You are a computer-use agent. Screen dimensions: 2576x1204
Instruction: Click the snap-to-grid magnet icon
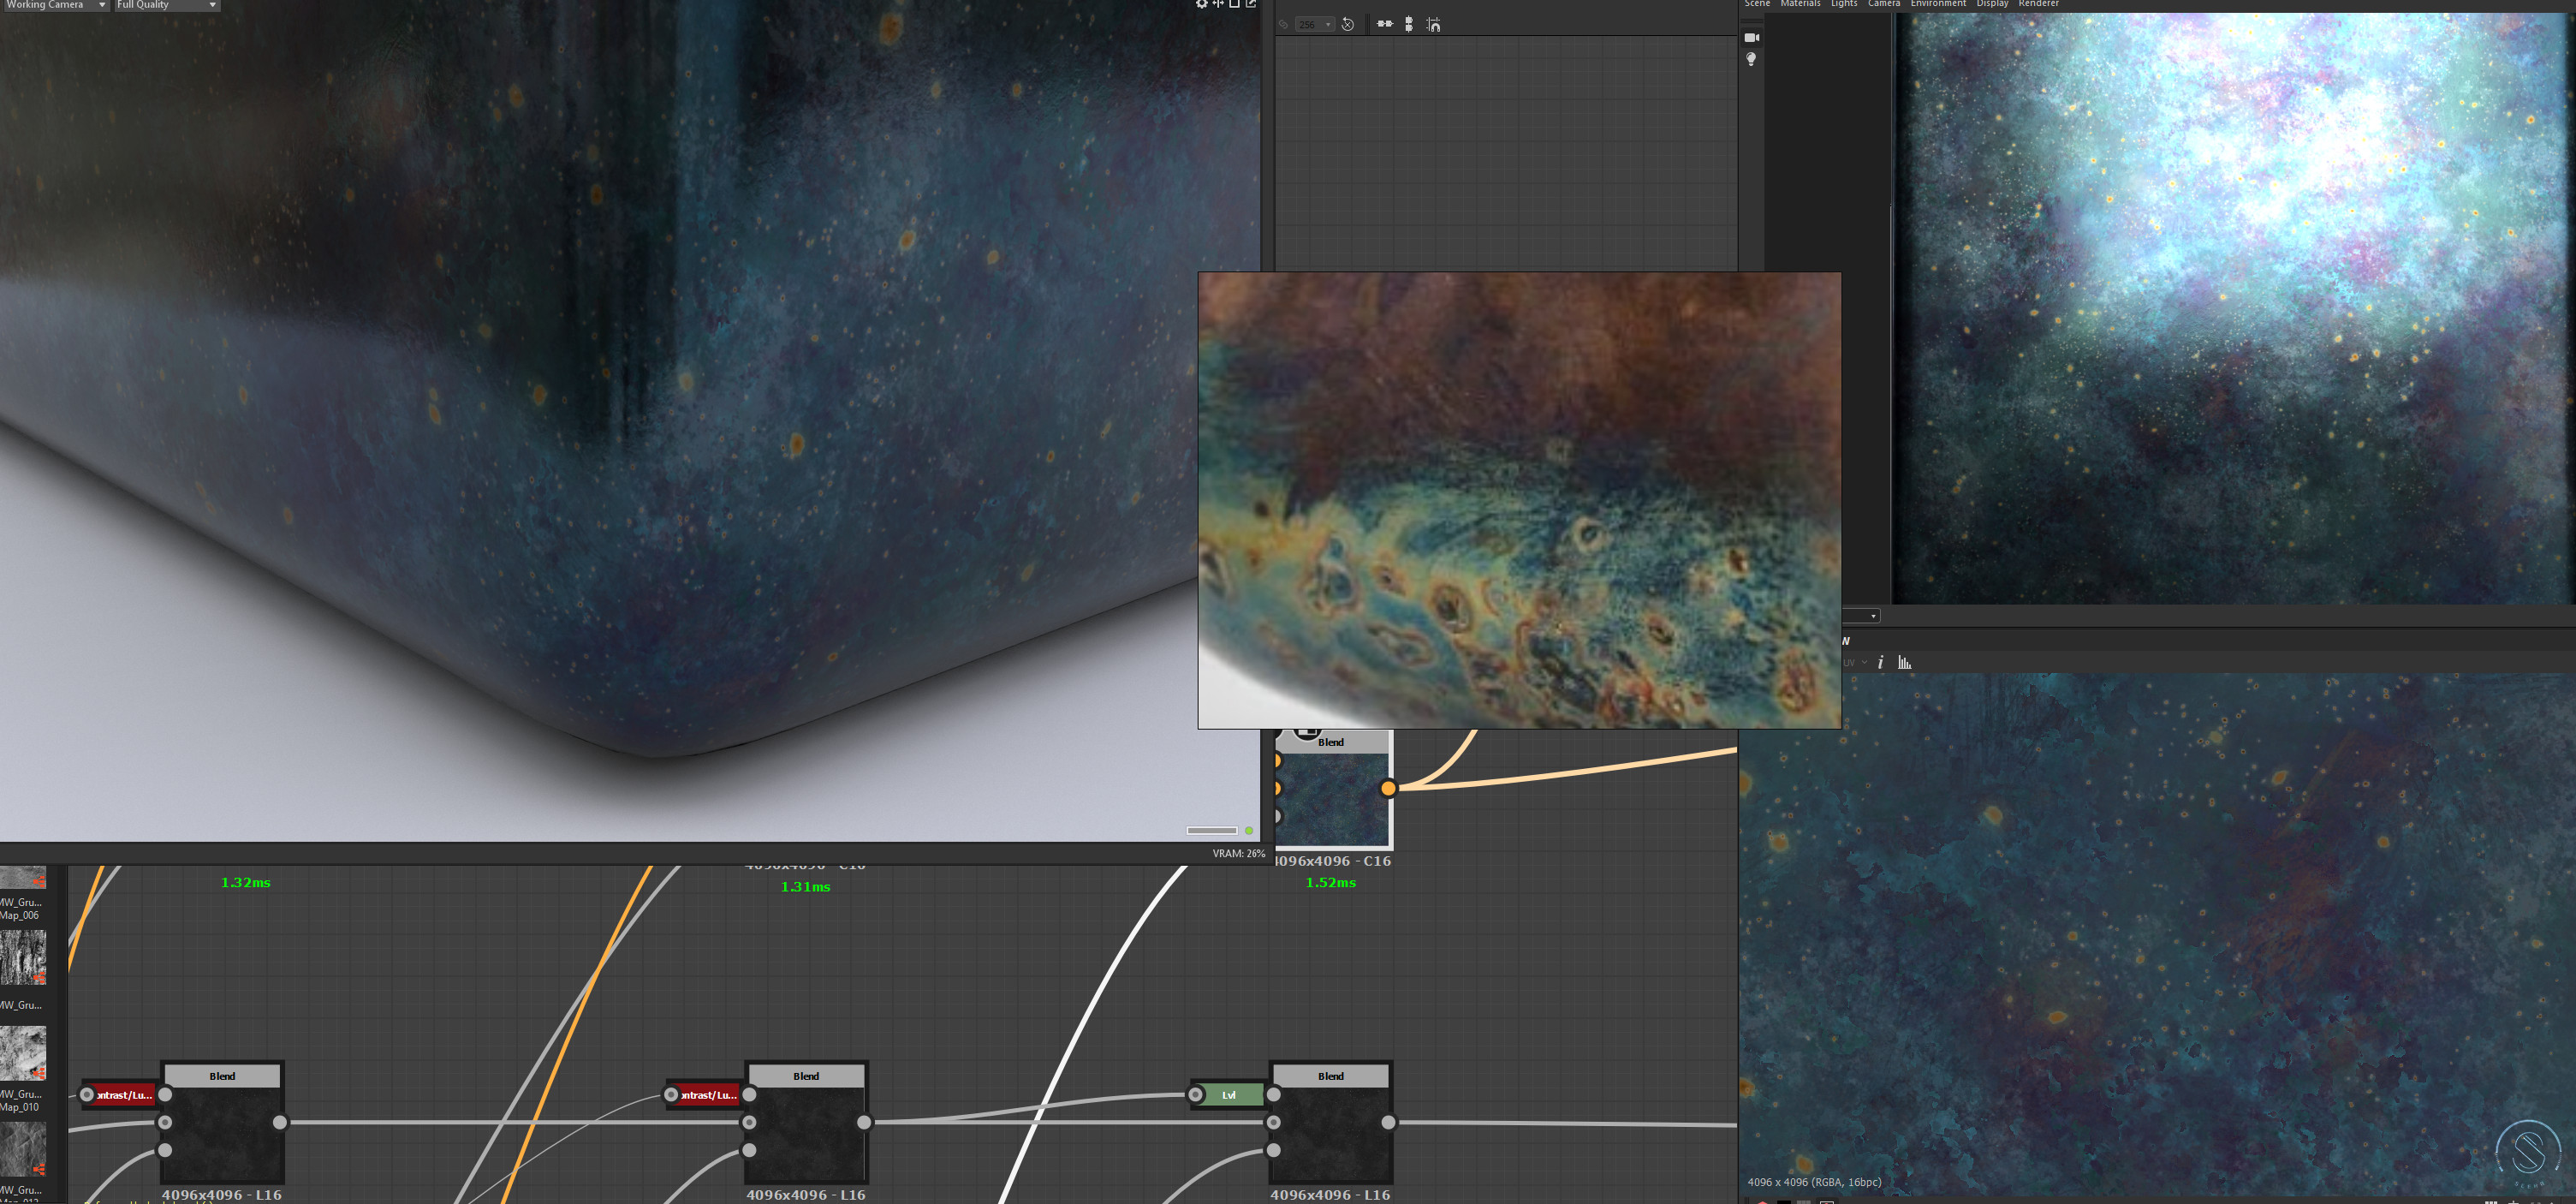pyautogui.click(x=1434, y=24)
